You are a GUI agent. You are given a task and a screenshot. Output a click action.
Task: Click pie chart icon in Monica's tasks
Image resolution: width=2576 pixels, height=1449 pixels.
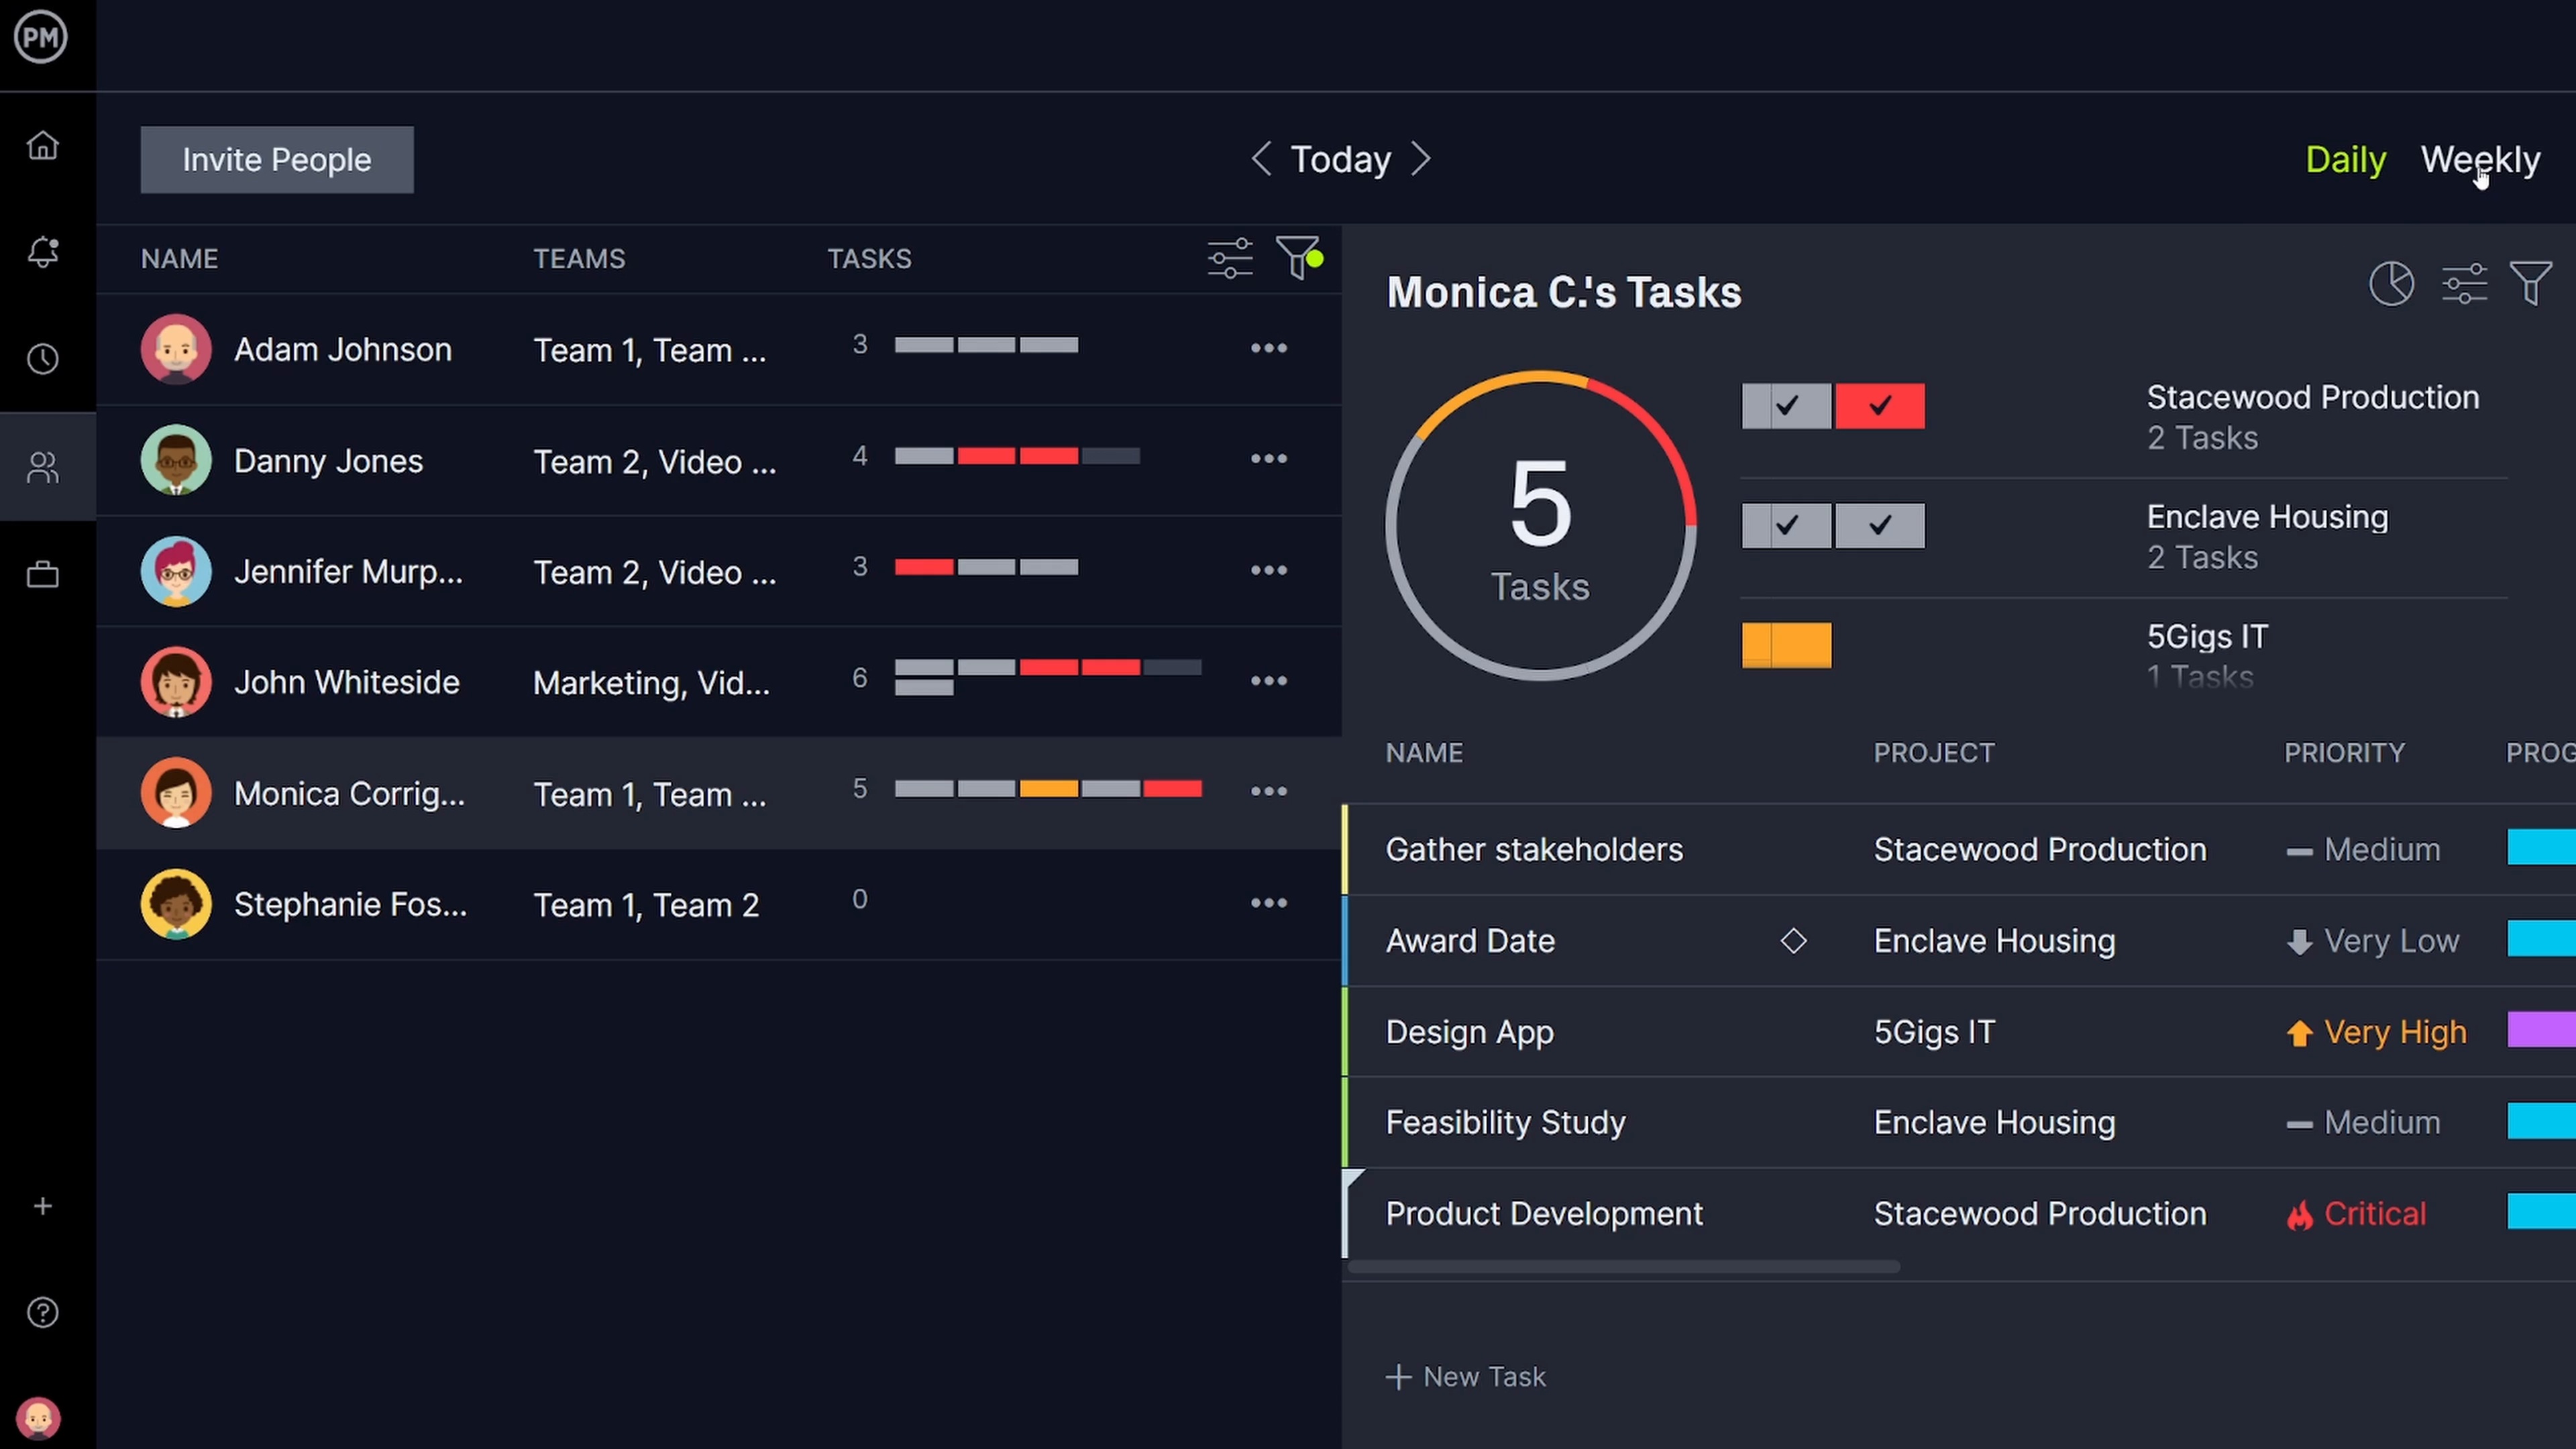click(x=2391, y=284)
